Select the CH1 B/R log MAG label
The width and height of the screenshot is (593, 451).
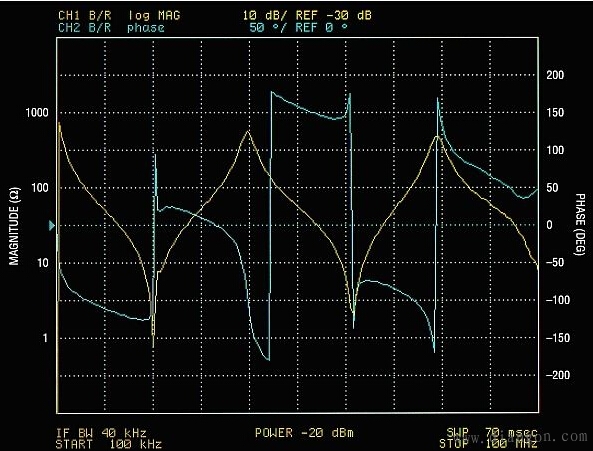(x=119, y=15)
